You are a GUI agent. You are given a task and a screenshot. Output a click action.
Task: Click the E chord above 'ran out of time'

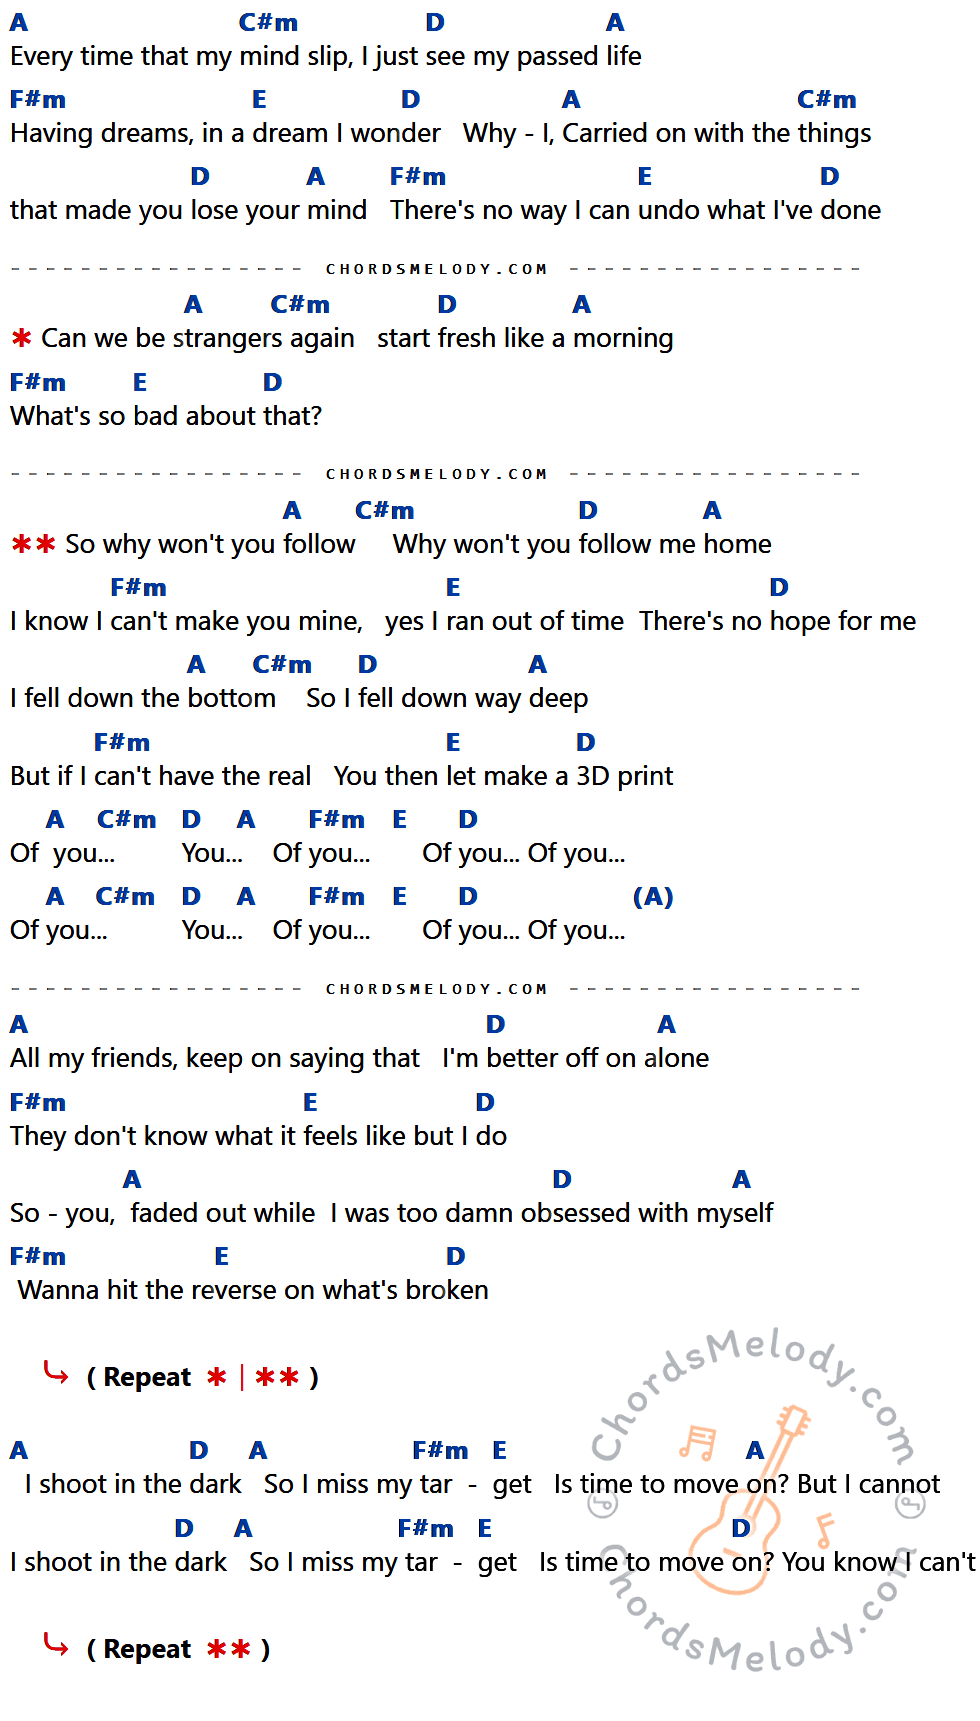[453, 587]
